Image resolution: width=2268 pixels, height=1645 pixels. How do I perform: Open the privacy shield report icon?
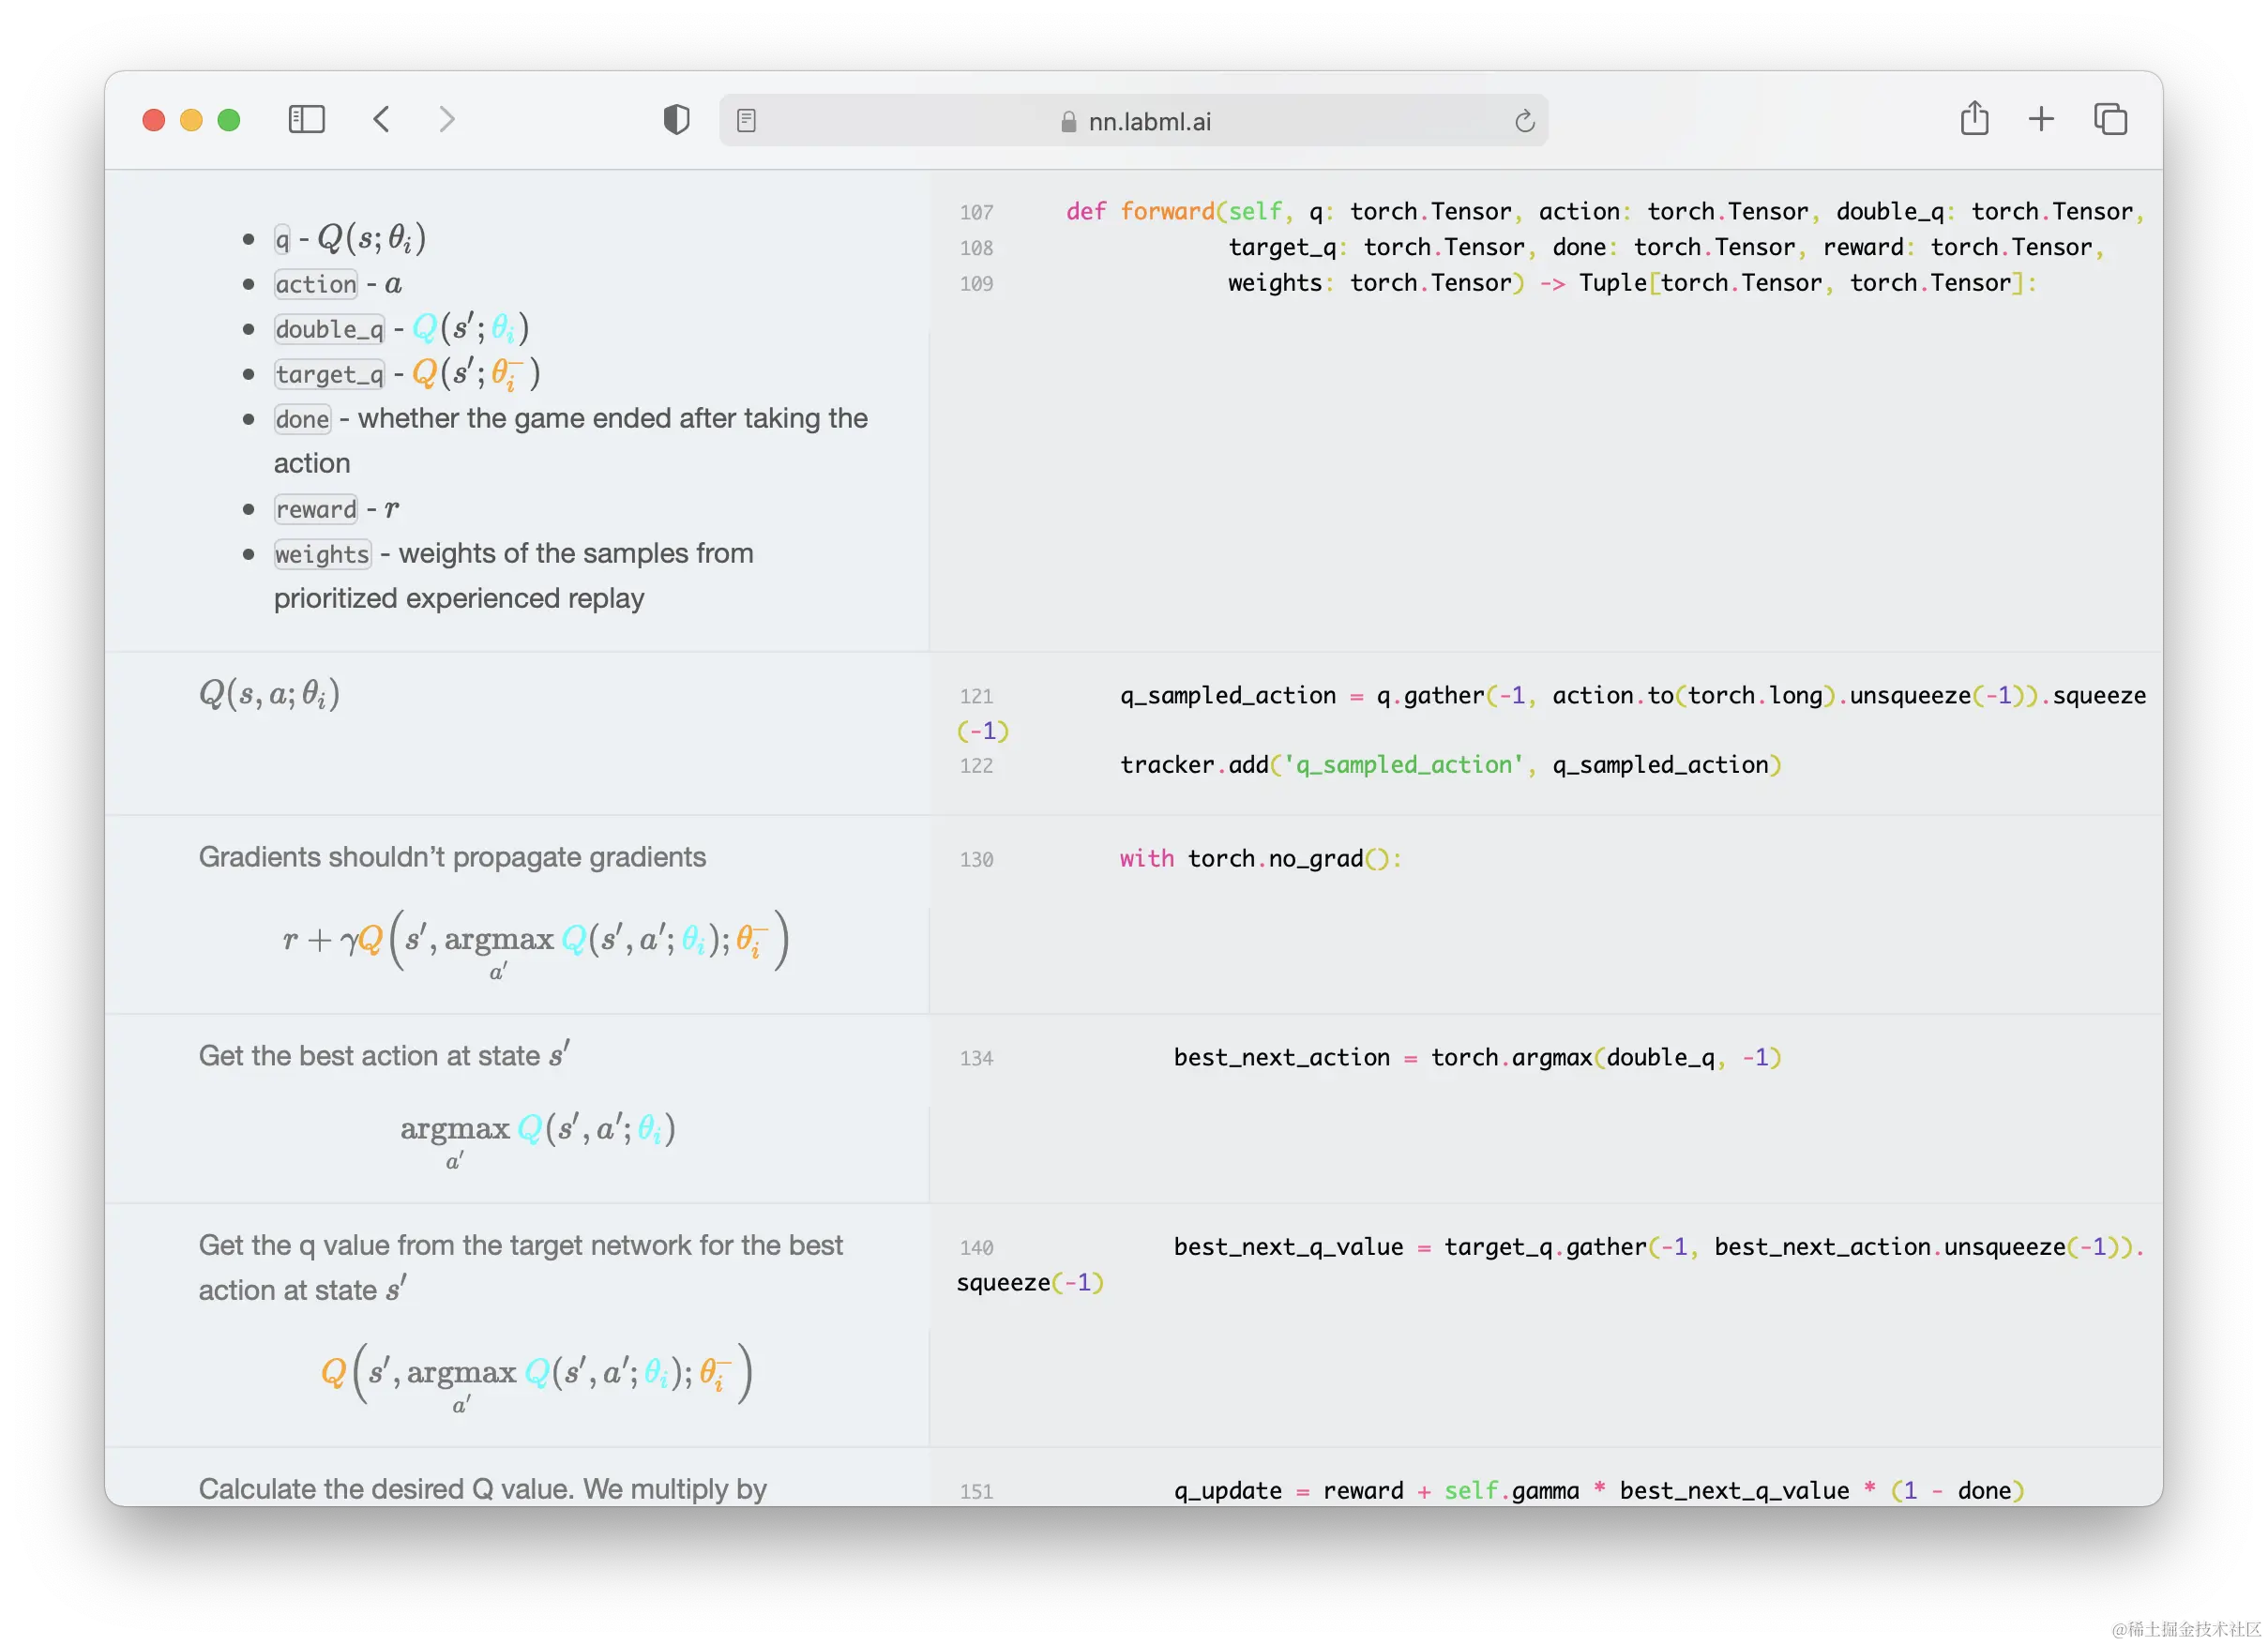click(676, 120)
